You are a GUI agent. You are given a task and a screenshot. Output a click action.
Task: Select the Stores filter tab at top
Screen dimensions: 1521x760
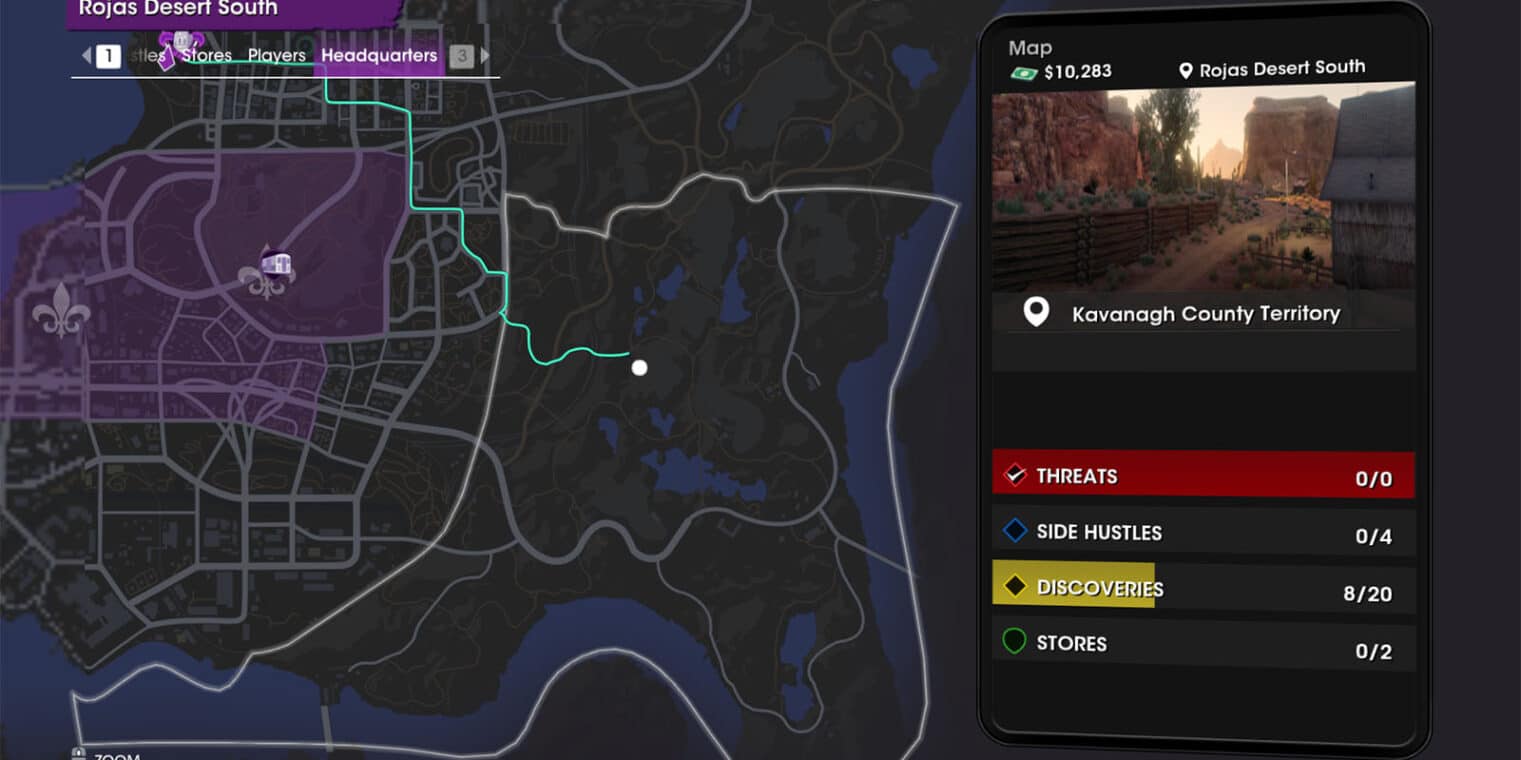[x=207, y=56]
